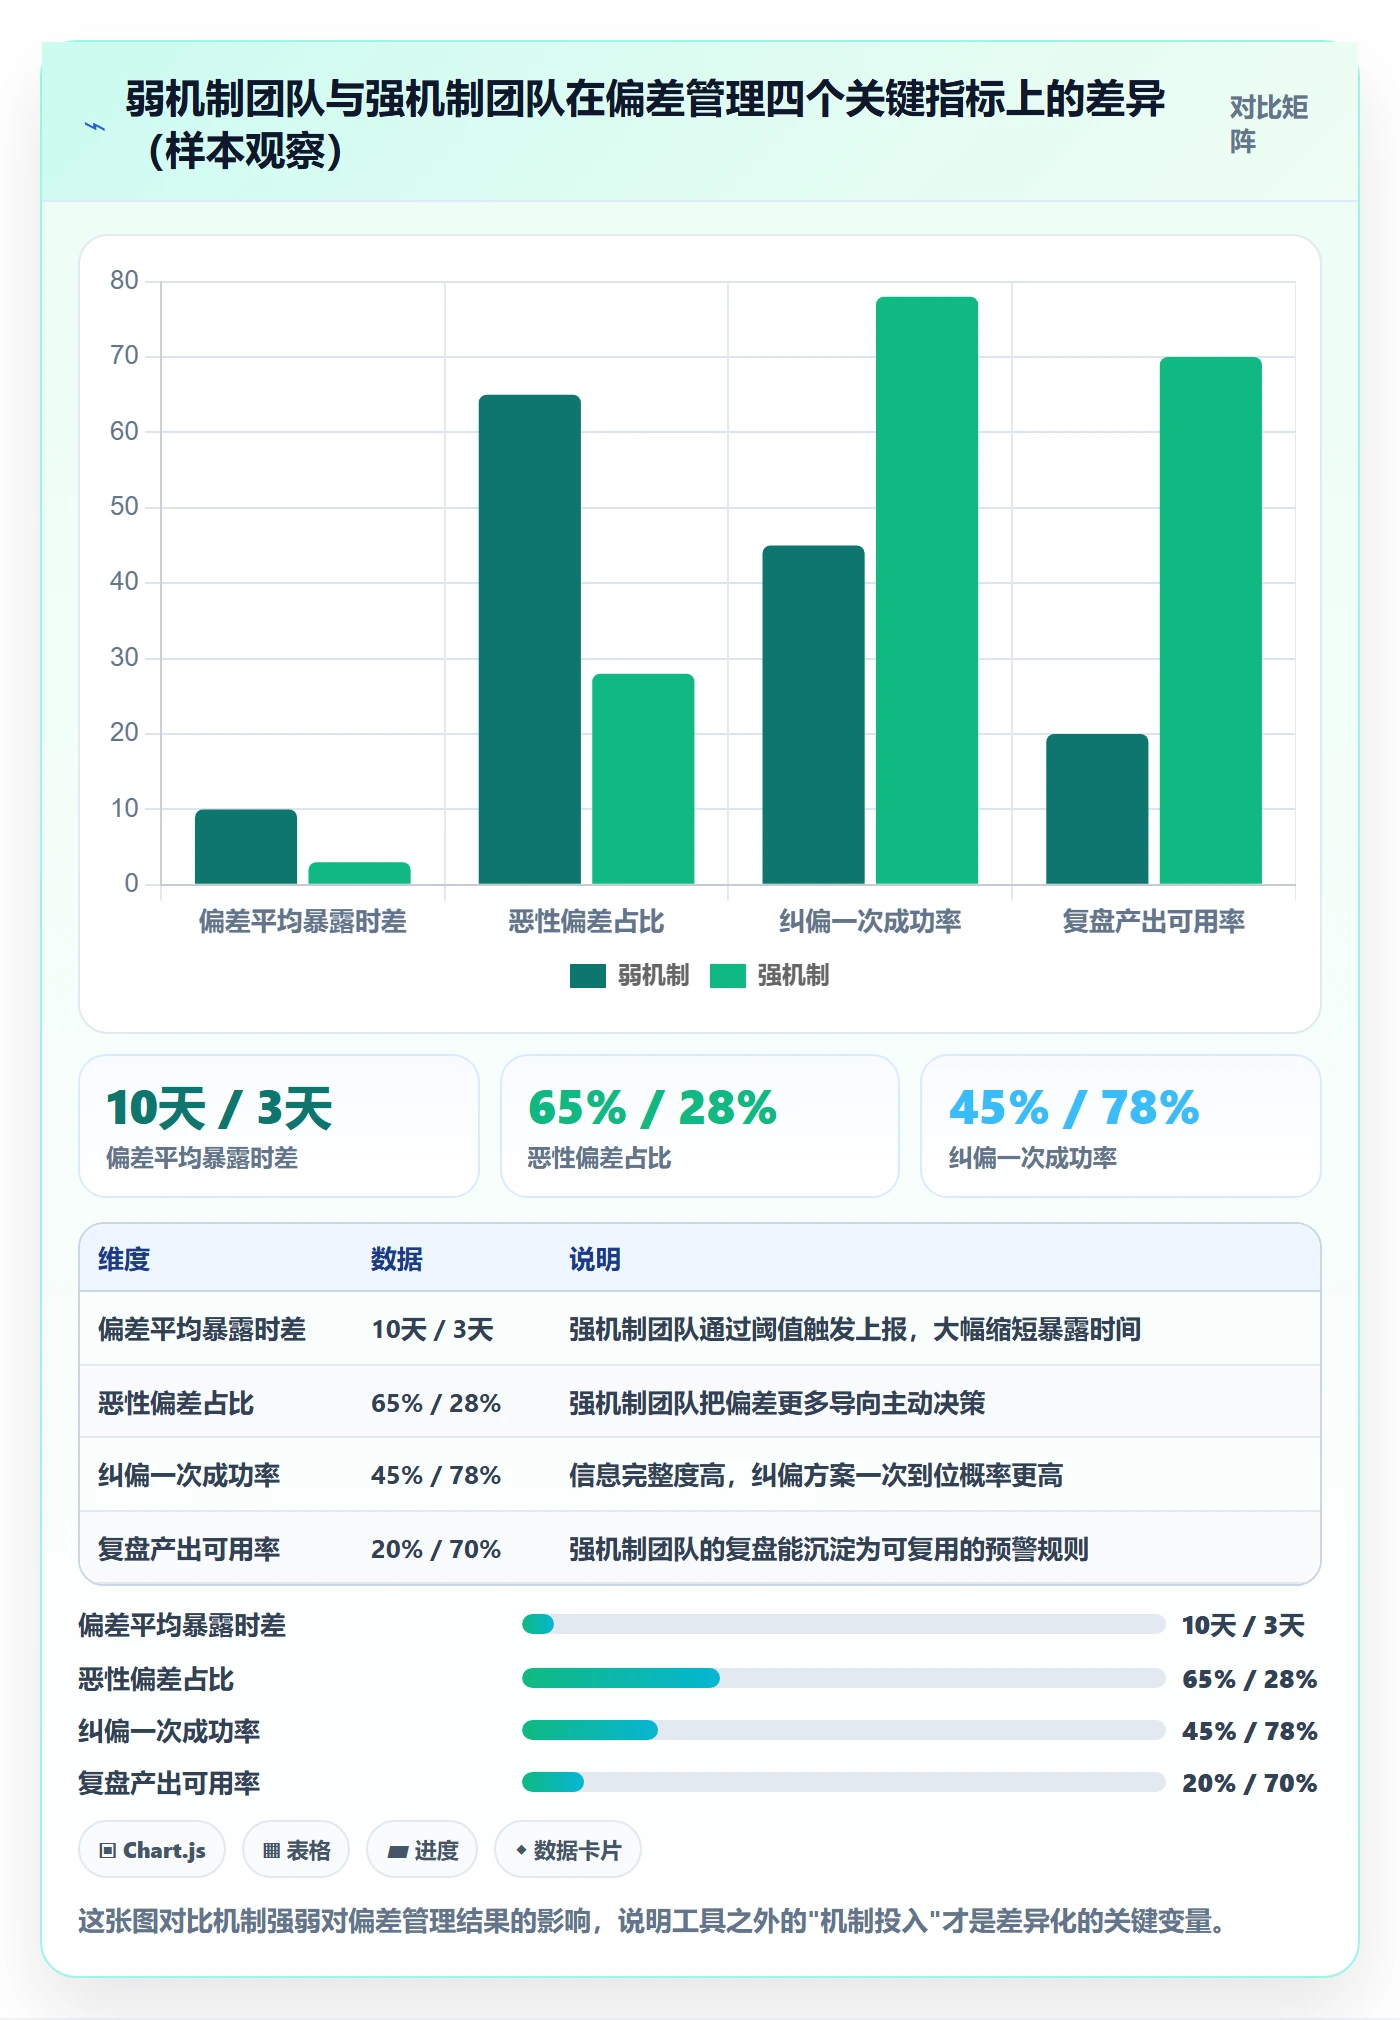Click the footer summary sentence
The width and height of the screenshot is (1400, 2020).
pos(651,1921)
